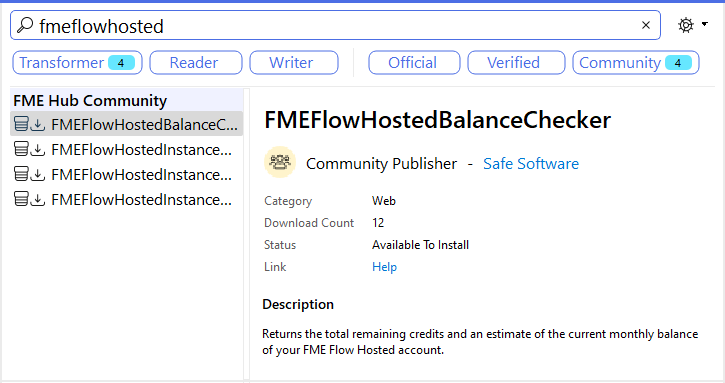Click the Available To Install status text
This screenshot has width=725, height=383.
[420, 245]
